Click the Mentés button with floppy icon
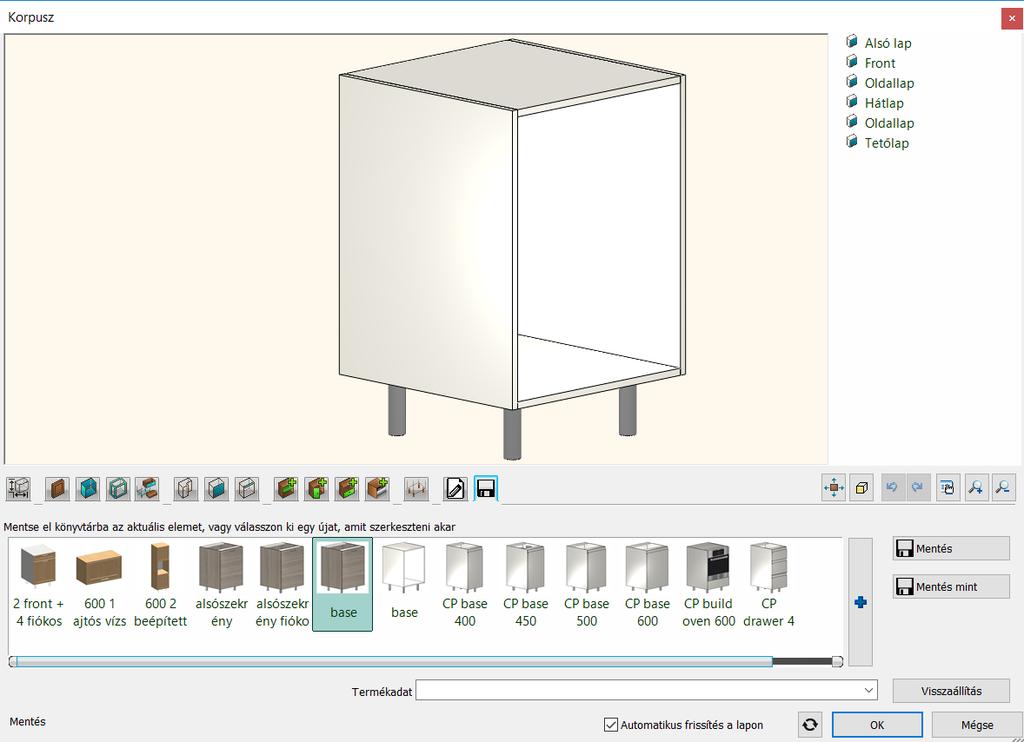 pos(951,549)
